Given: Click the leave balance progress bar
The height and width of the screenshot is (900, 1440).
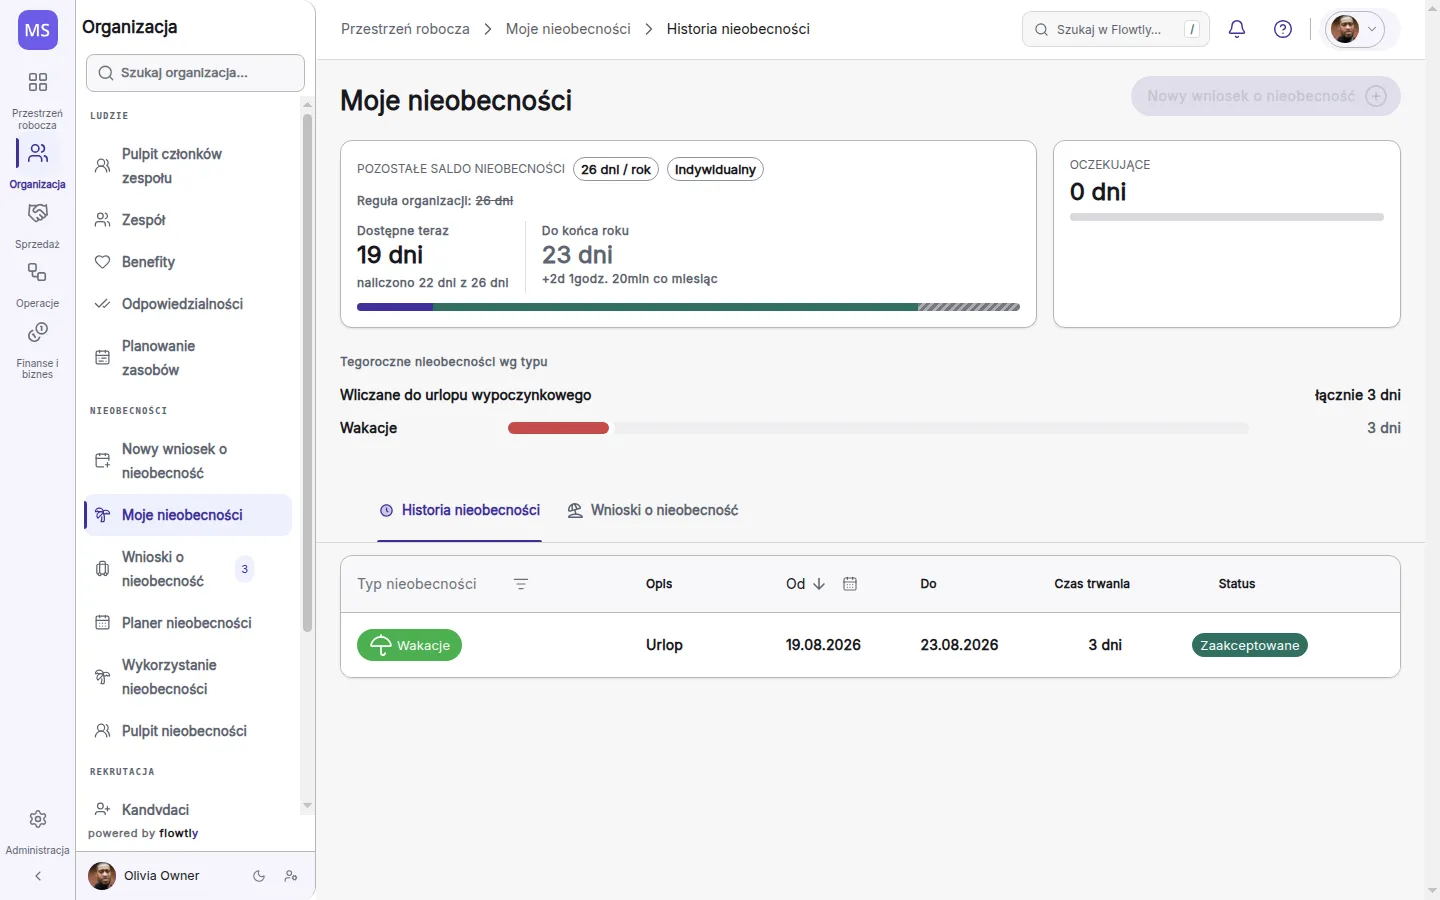Looking at the screenshot, I should click(688, 307).
